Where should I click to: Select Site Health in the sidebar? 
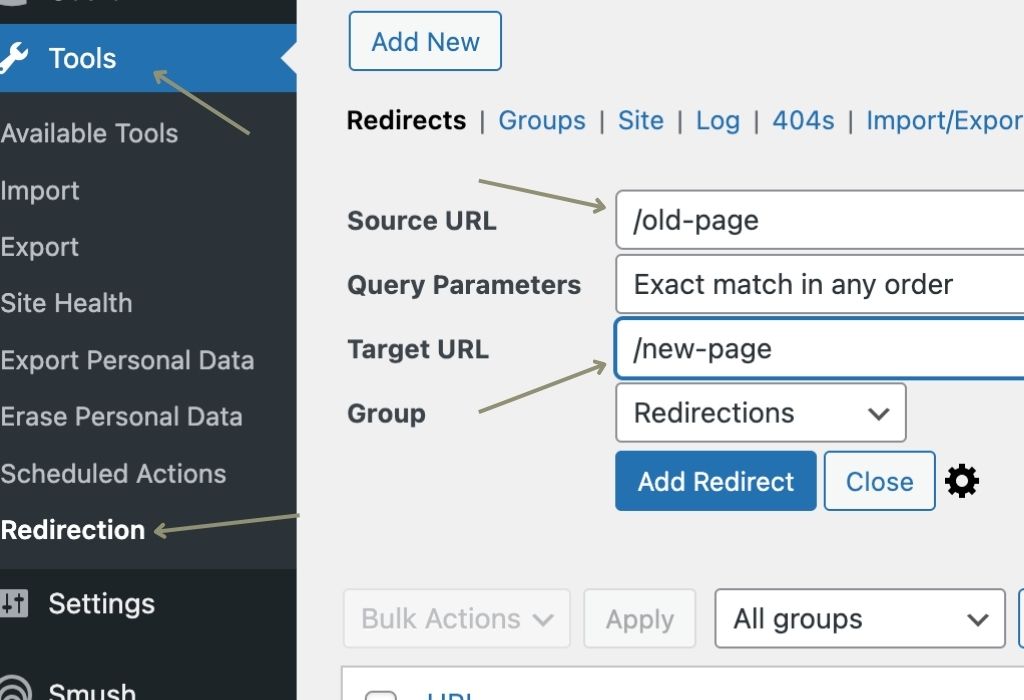coord(67,303)
